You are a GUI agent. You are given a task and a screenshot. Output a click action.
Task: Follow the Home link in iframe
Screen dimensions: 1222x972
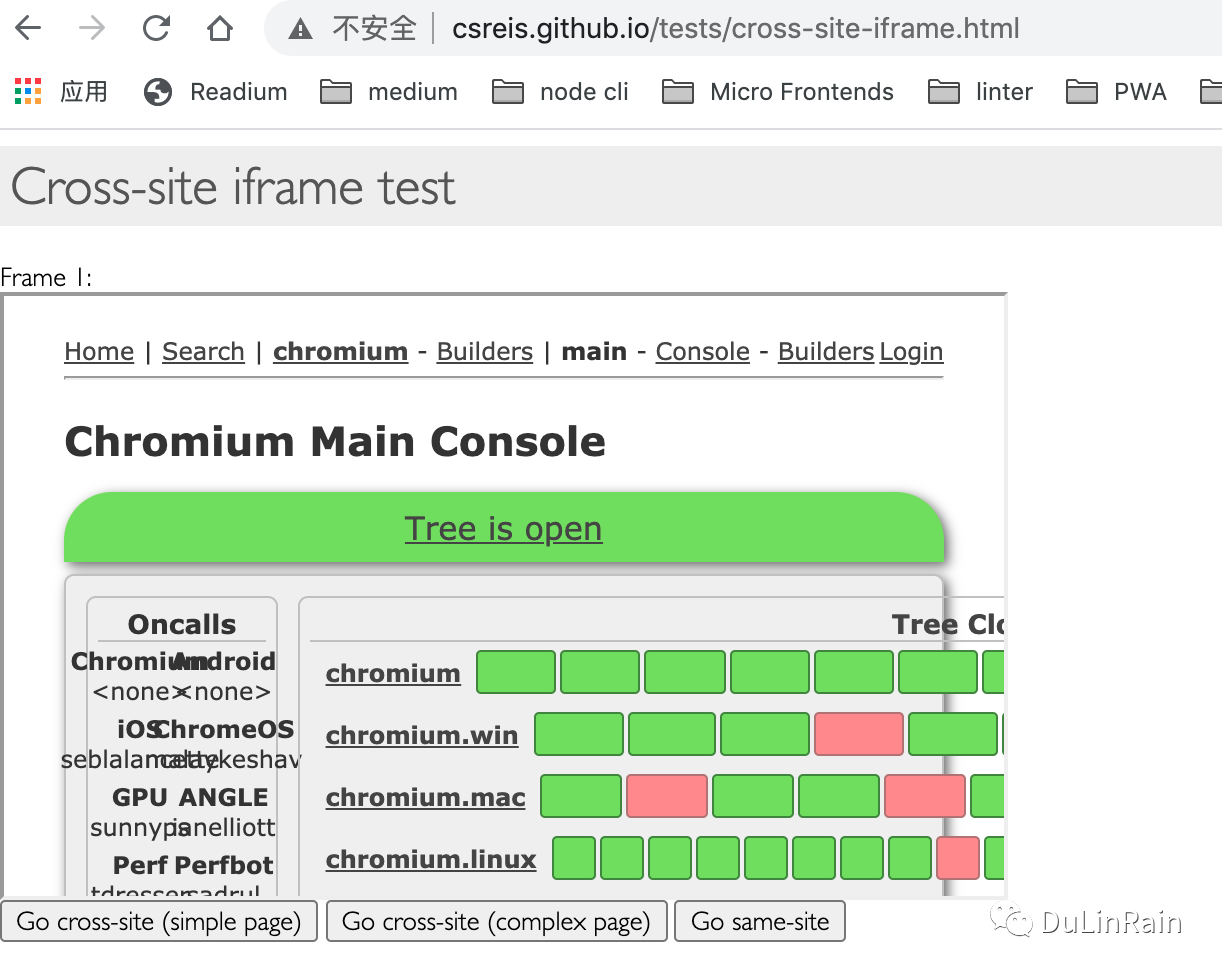pyautogui.click(x=99, y=352)
